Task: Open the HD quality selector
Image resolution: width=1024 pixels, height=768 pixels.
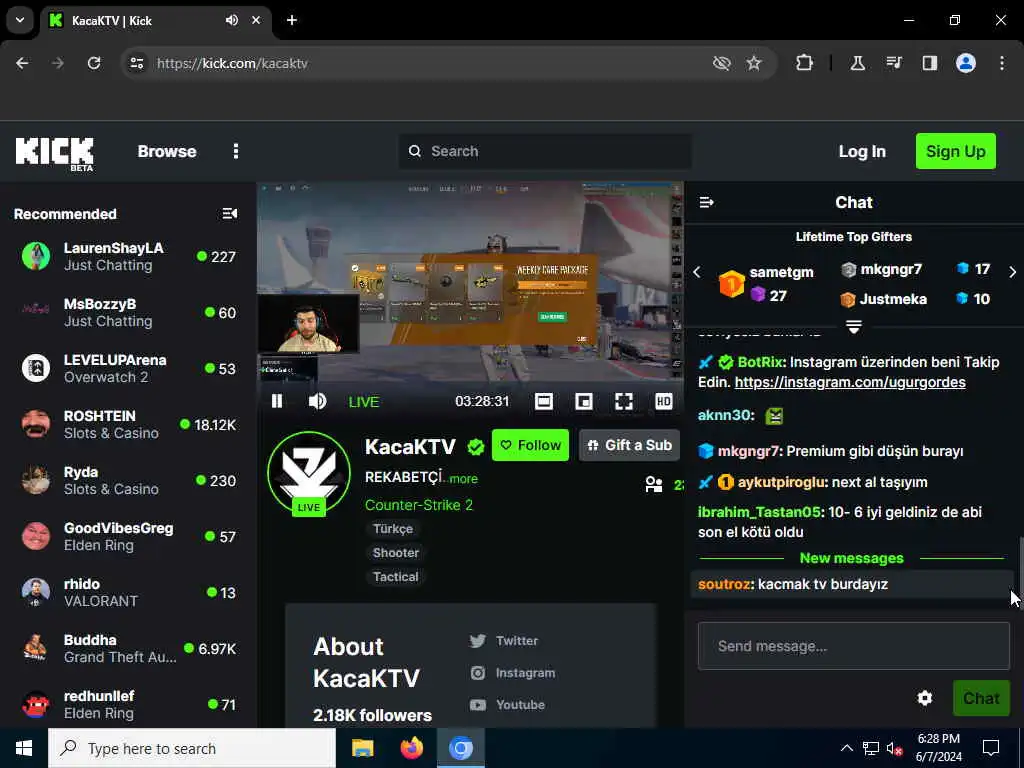Action: [x=664, y=401]
